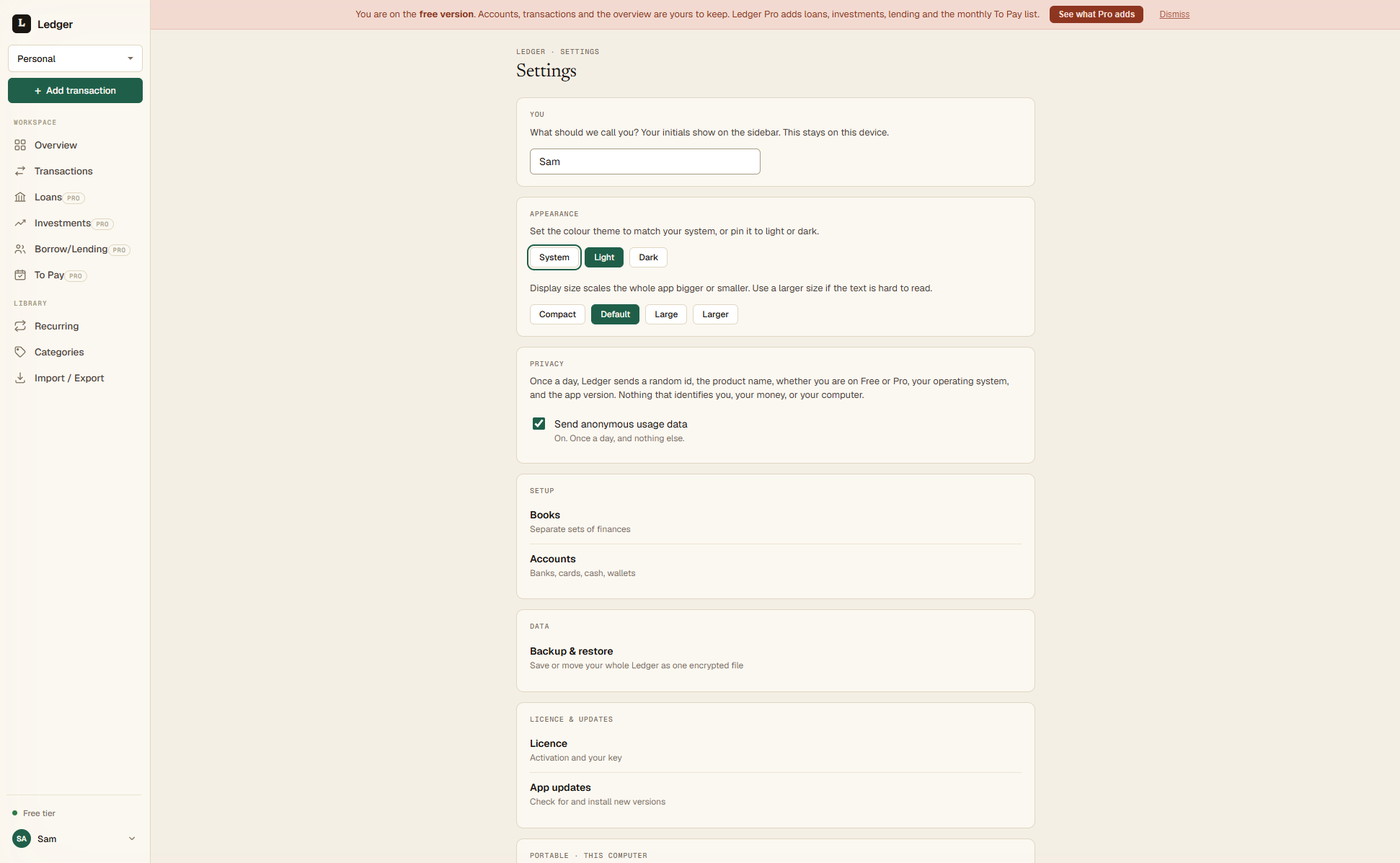The image size is (1400, 863).
Task: Click the Import / Export download icon
Action: [20, 378]
